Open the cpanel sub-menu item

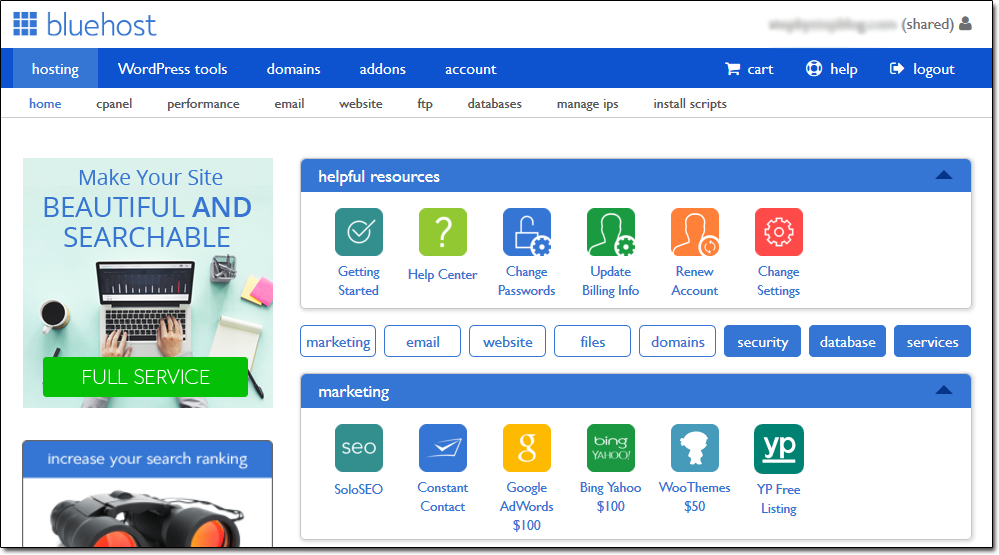point(114,103)
